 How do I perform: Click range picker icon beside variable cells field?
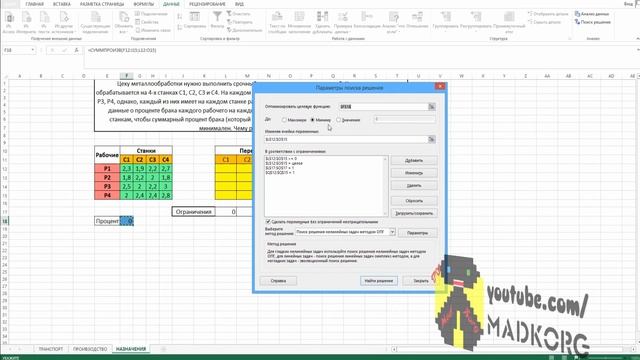(x=431, y=139)
